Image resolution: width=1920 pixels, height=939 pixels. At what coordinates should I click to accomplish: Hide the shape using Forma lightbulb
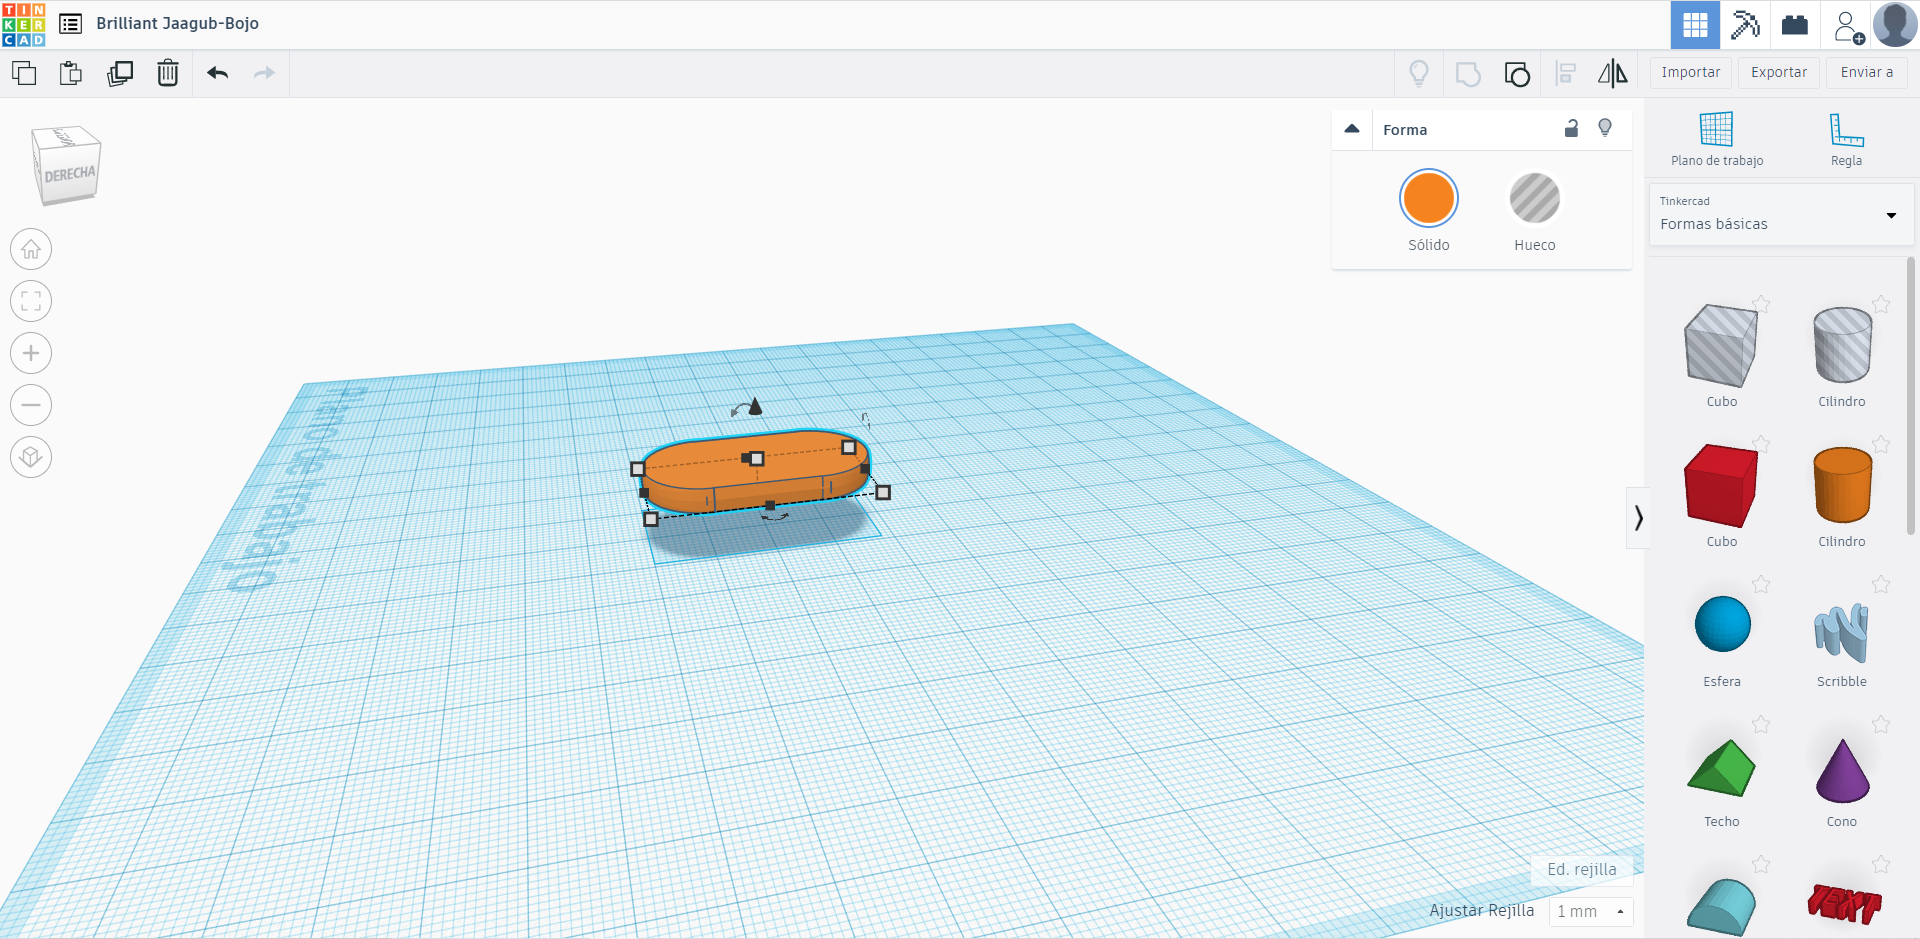1605,128
